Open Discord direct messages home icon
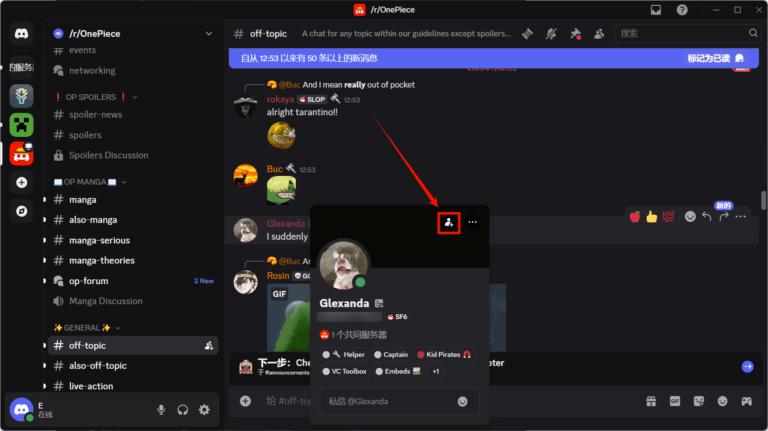This screenshot has height=431, width=768. [x=21, y=34]
